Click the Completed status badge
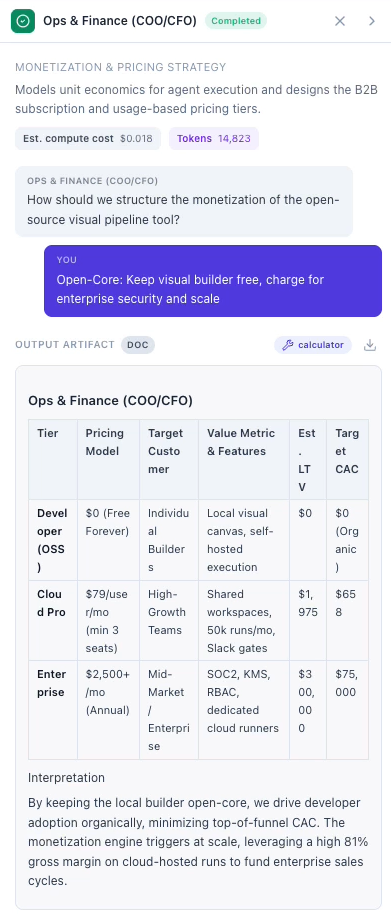Image resolution: width=391 pixels, height=922 pixels. pyautogui.click(x=236, y=21)
